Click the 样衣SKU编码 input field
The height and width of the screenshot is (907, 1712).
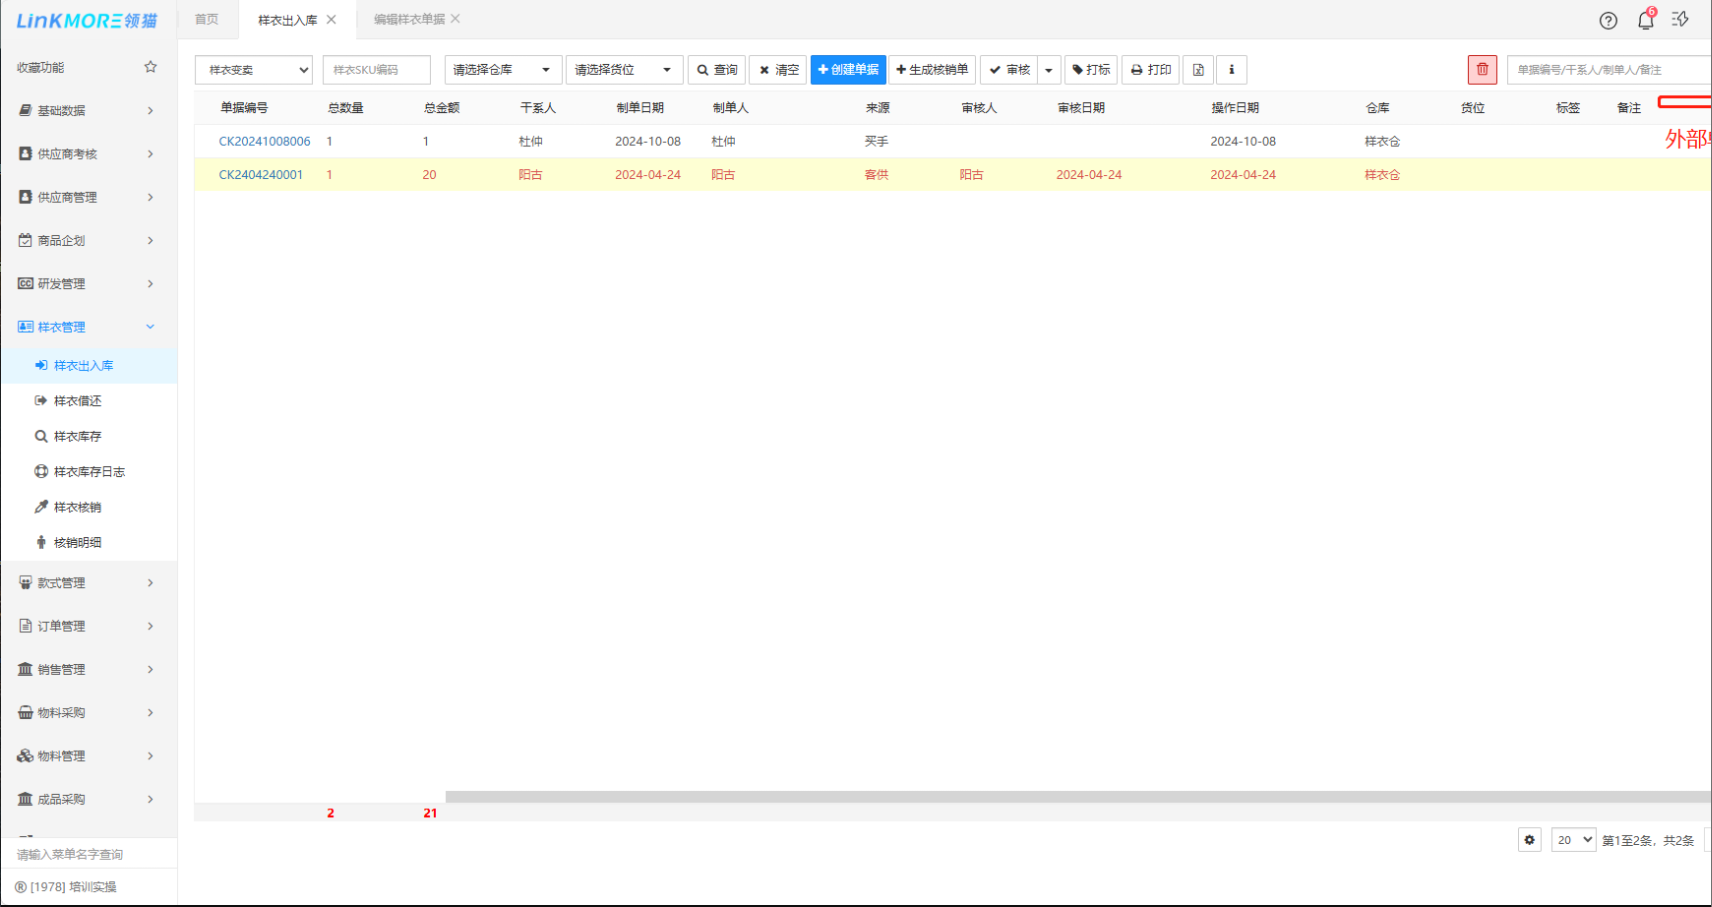click(376, 70)
